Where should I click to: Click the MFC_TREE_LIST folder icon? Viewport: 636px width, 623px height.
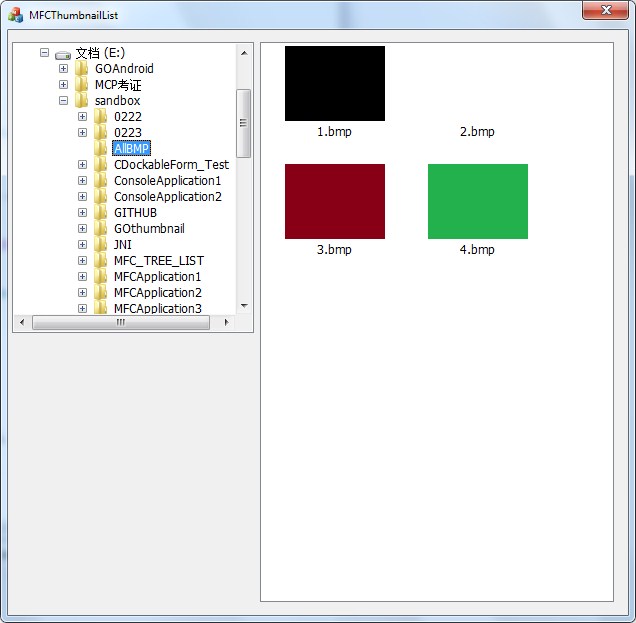(x=101, y=260)
